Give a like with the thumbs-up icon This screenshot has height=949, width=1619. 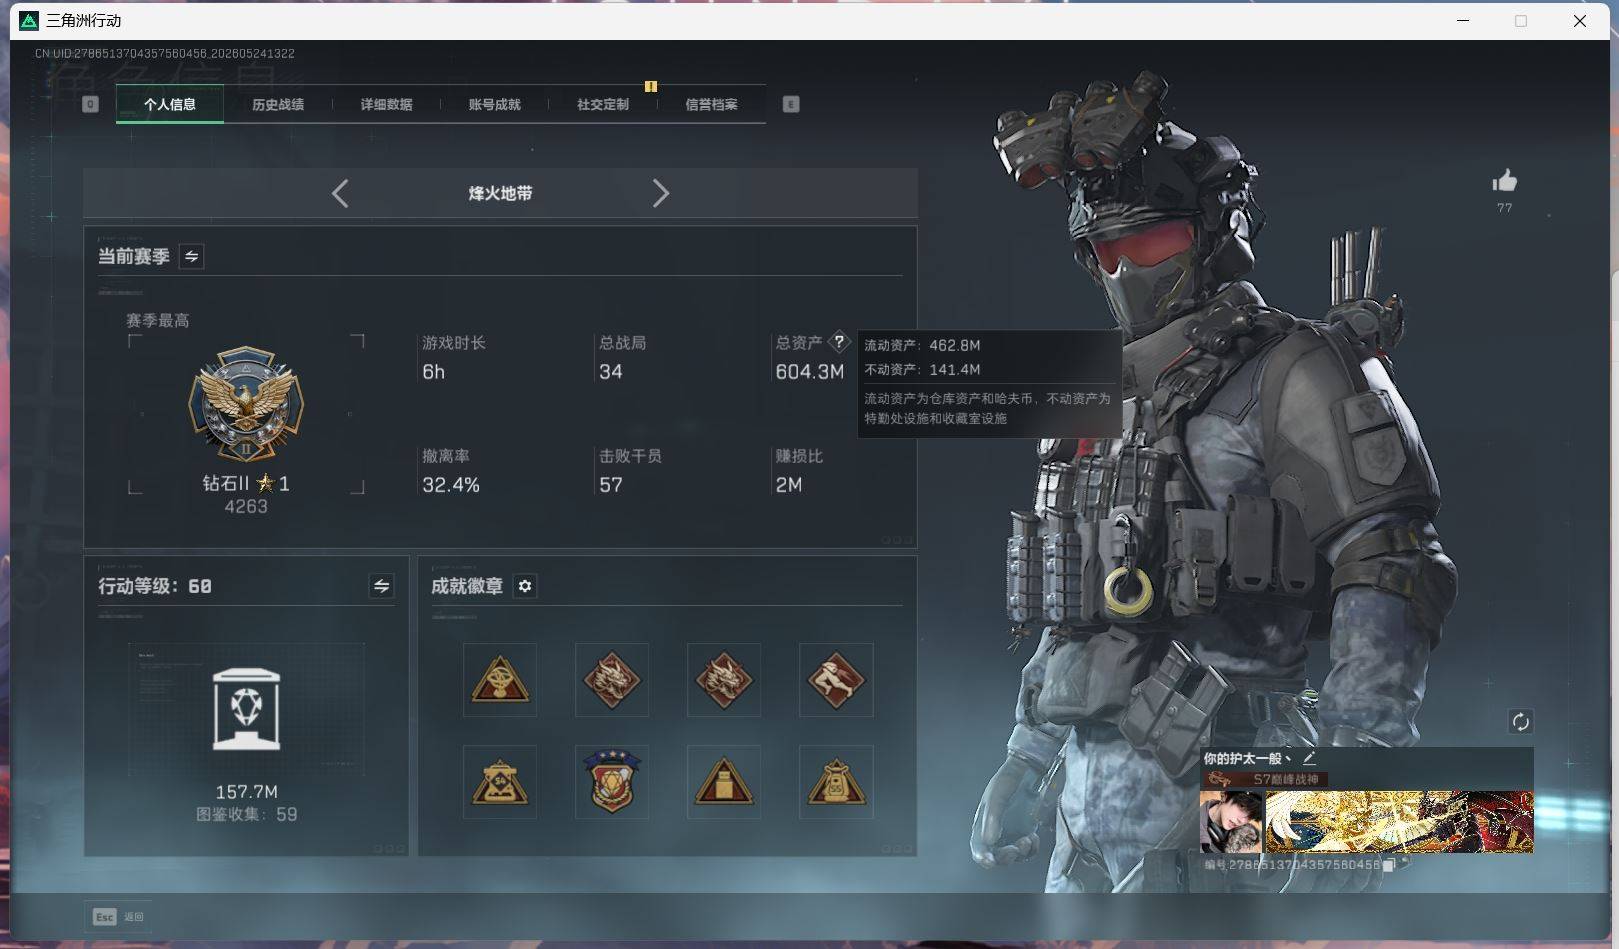point(1504,180)
